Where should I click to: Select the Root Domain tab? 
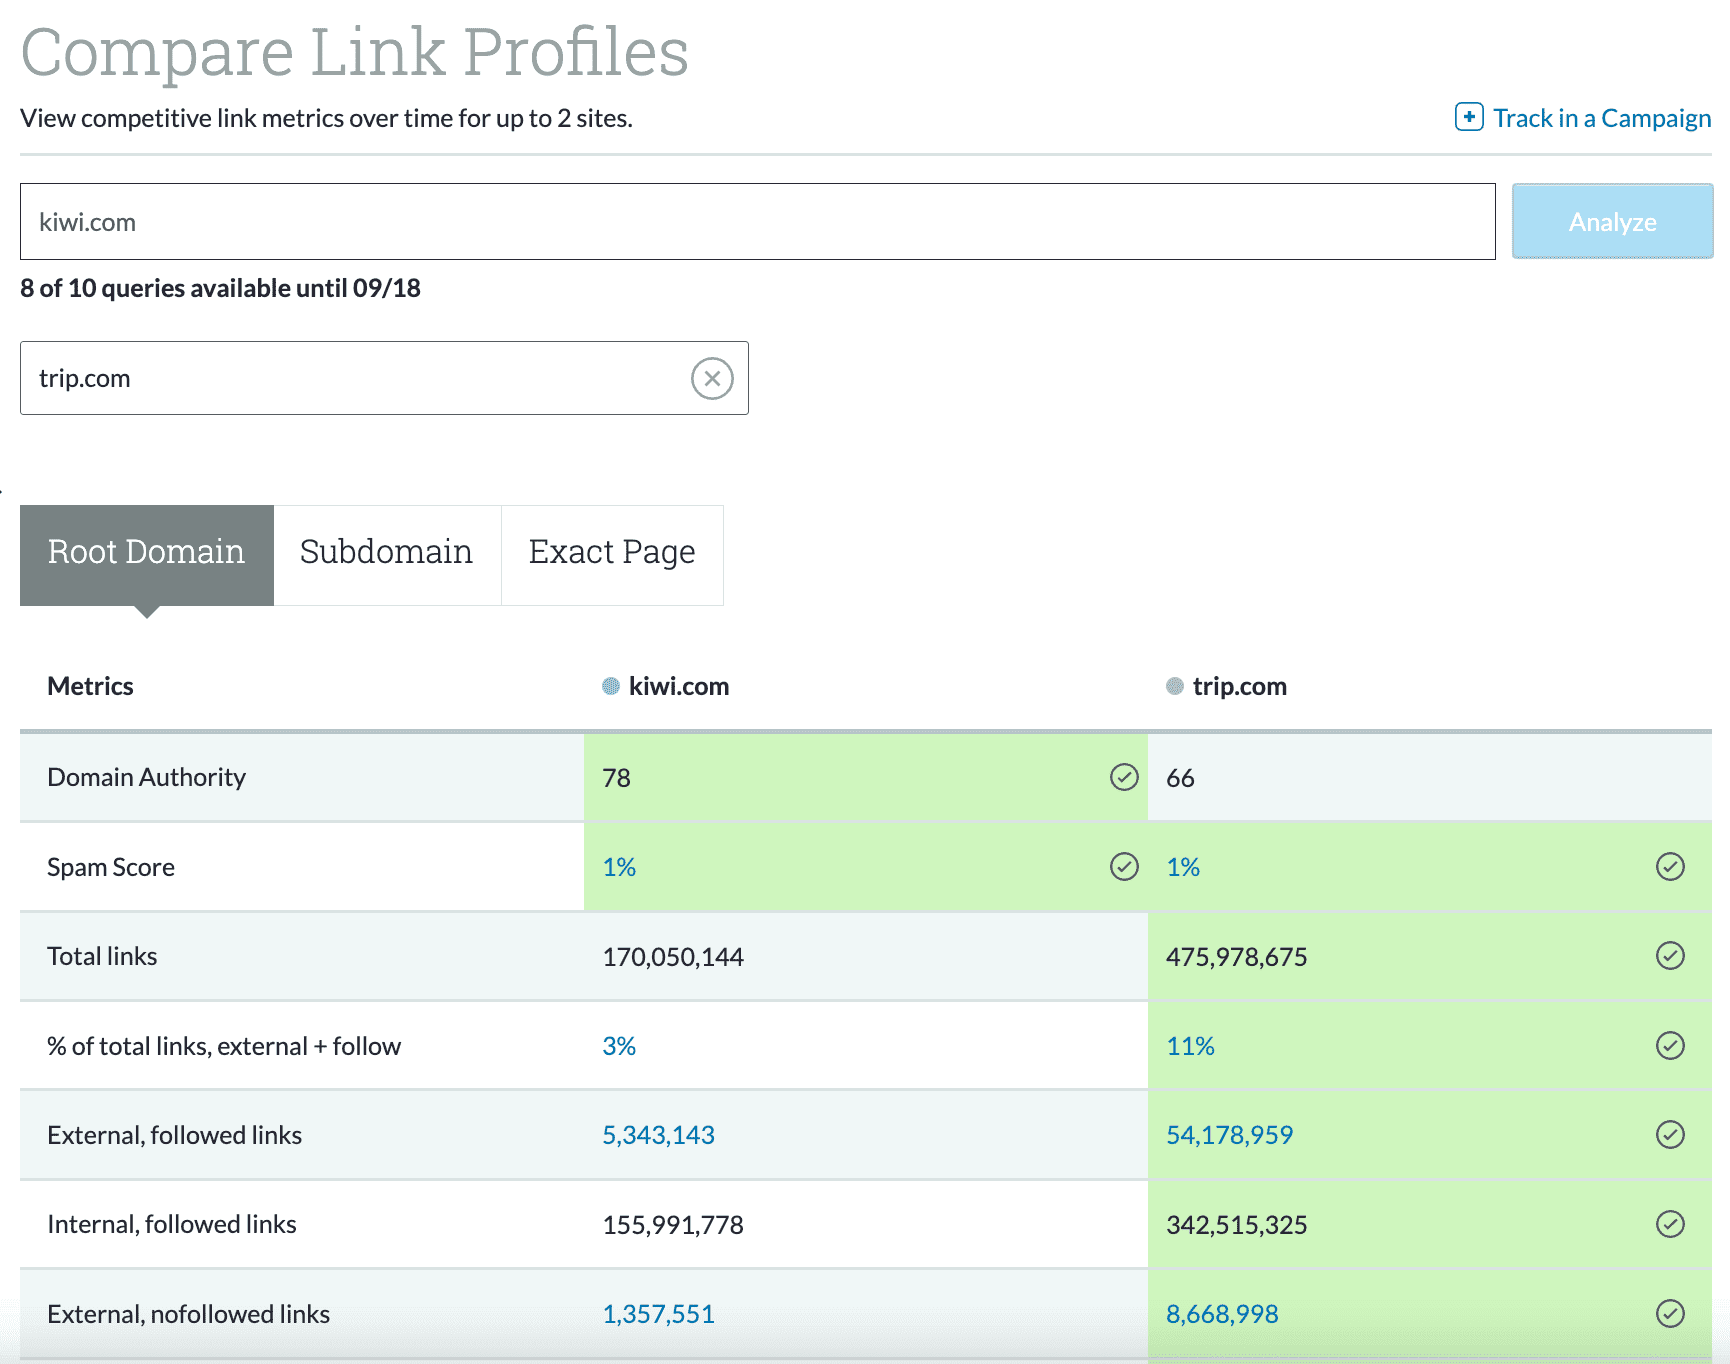point(146,552)
